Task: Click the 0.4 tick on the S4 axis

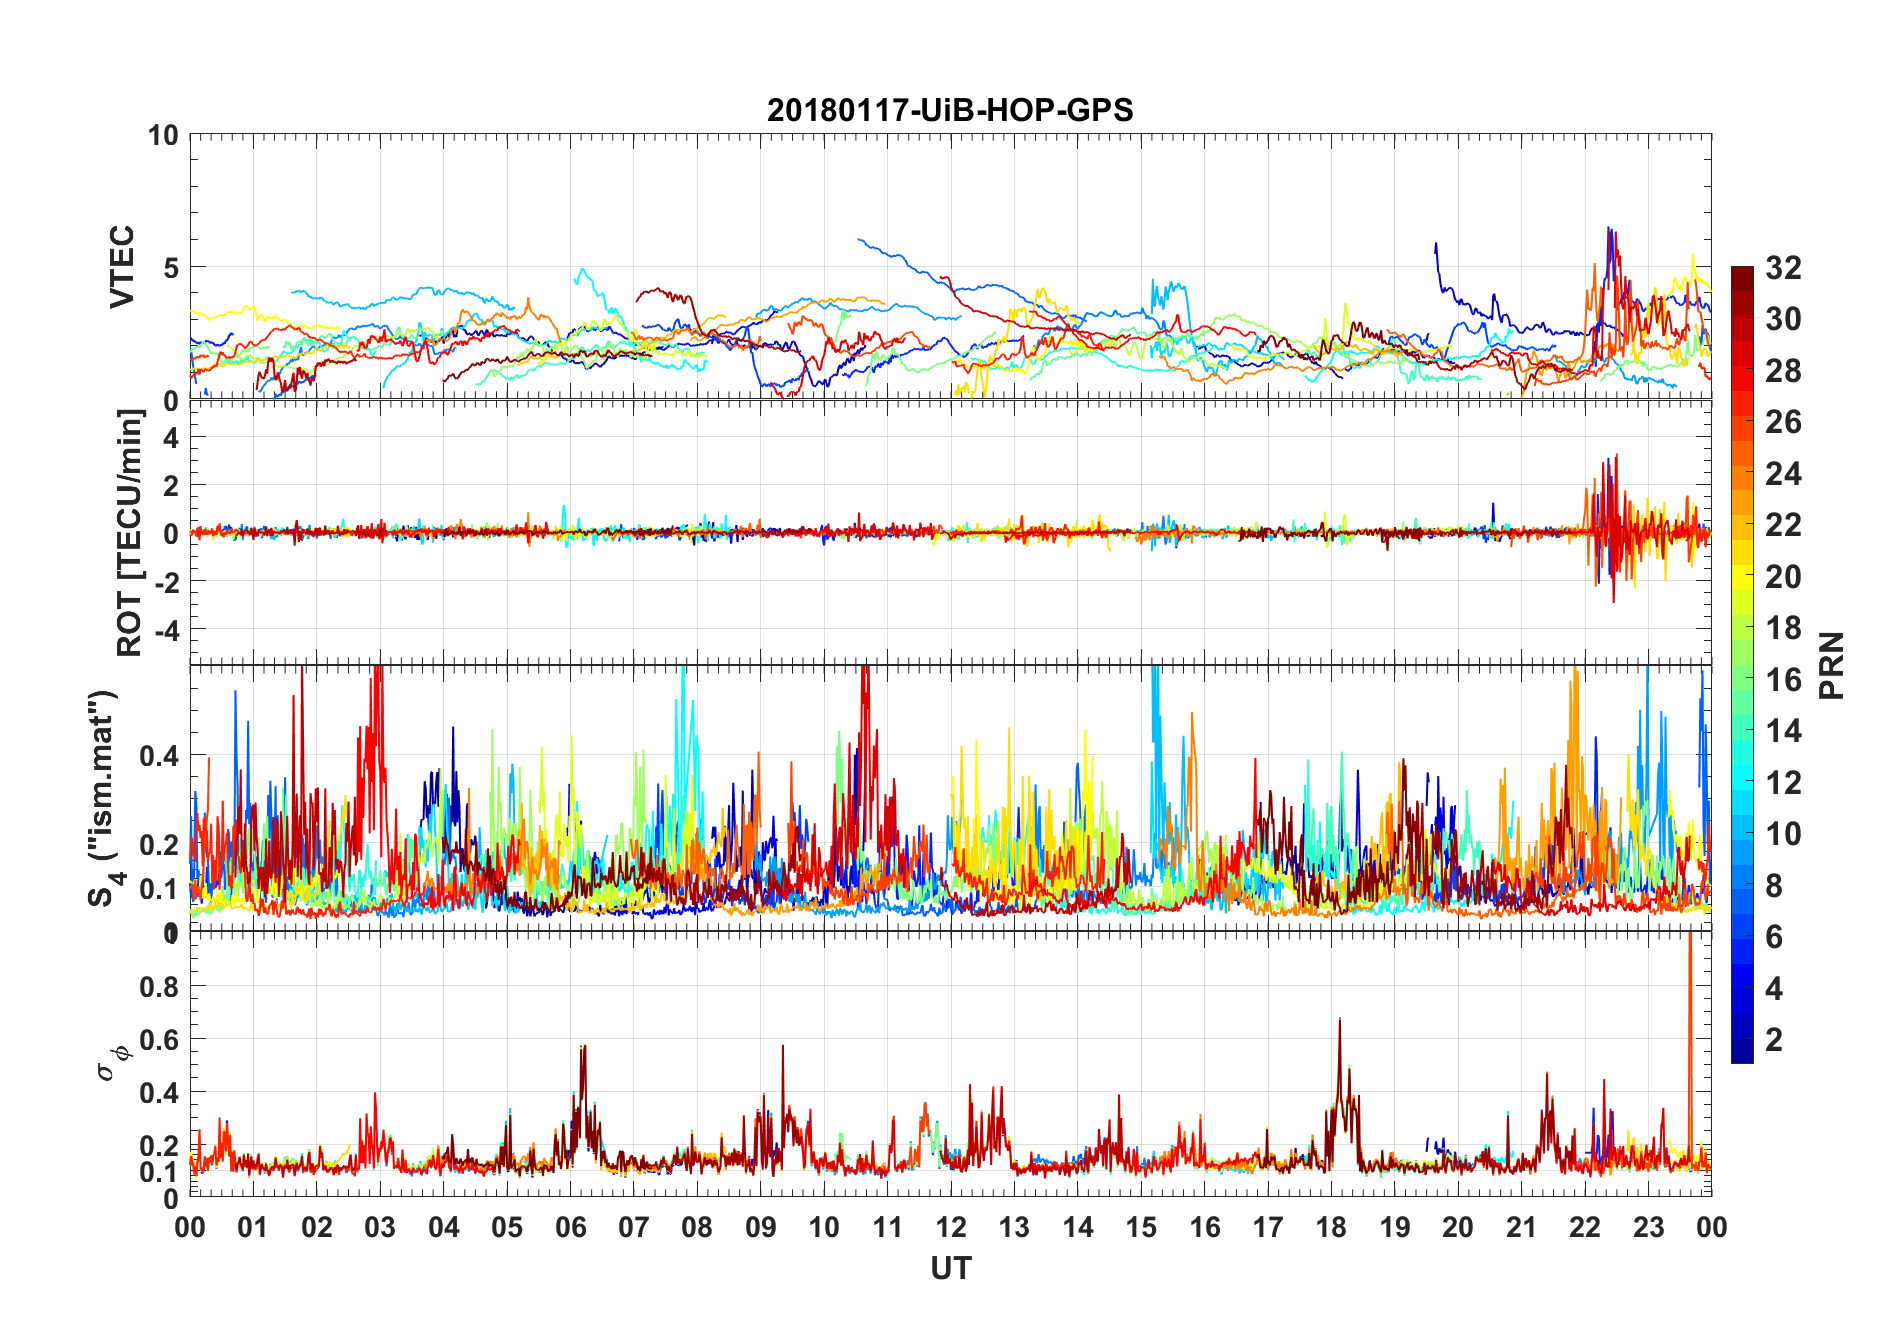Action: [x=159, y=756]
